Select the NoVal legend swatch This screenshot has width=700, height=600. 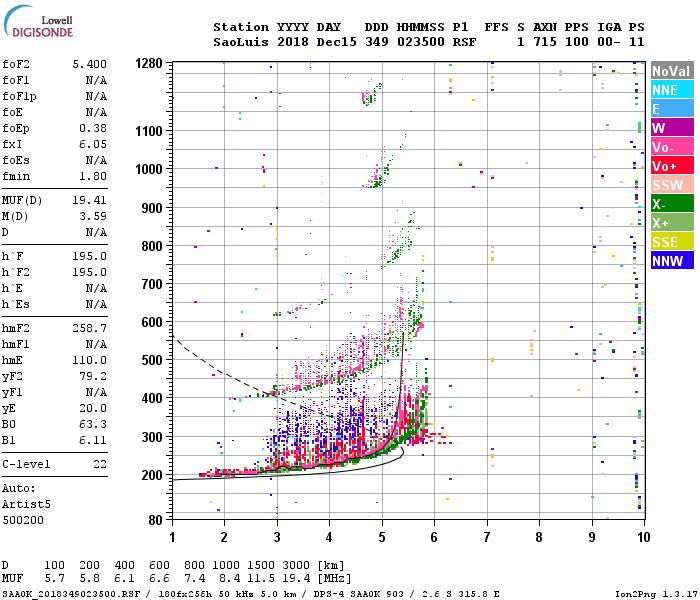672,71
